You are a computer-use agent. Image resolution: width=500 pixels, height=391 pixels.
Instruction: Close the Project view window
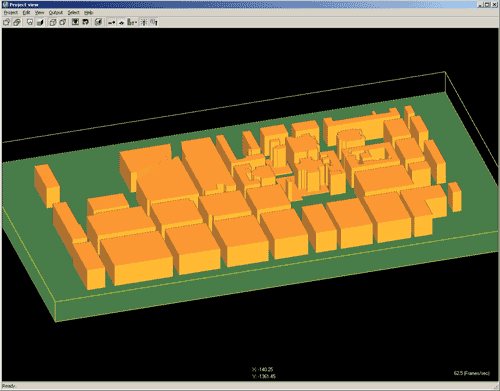[x=494, y=4]
